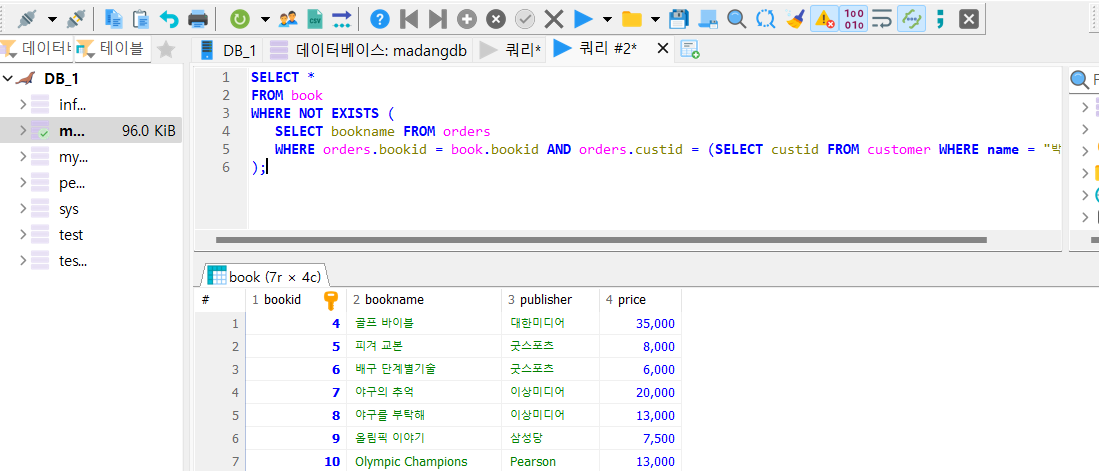Viewport: 1099px width, 471px height.
Task: Reformat SQL with the broom icon
Action: [x=794, y=19]
